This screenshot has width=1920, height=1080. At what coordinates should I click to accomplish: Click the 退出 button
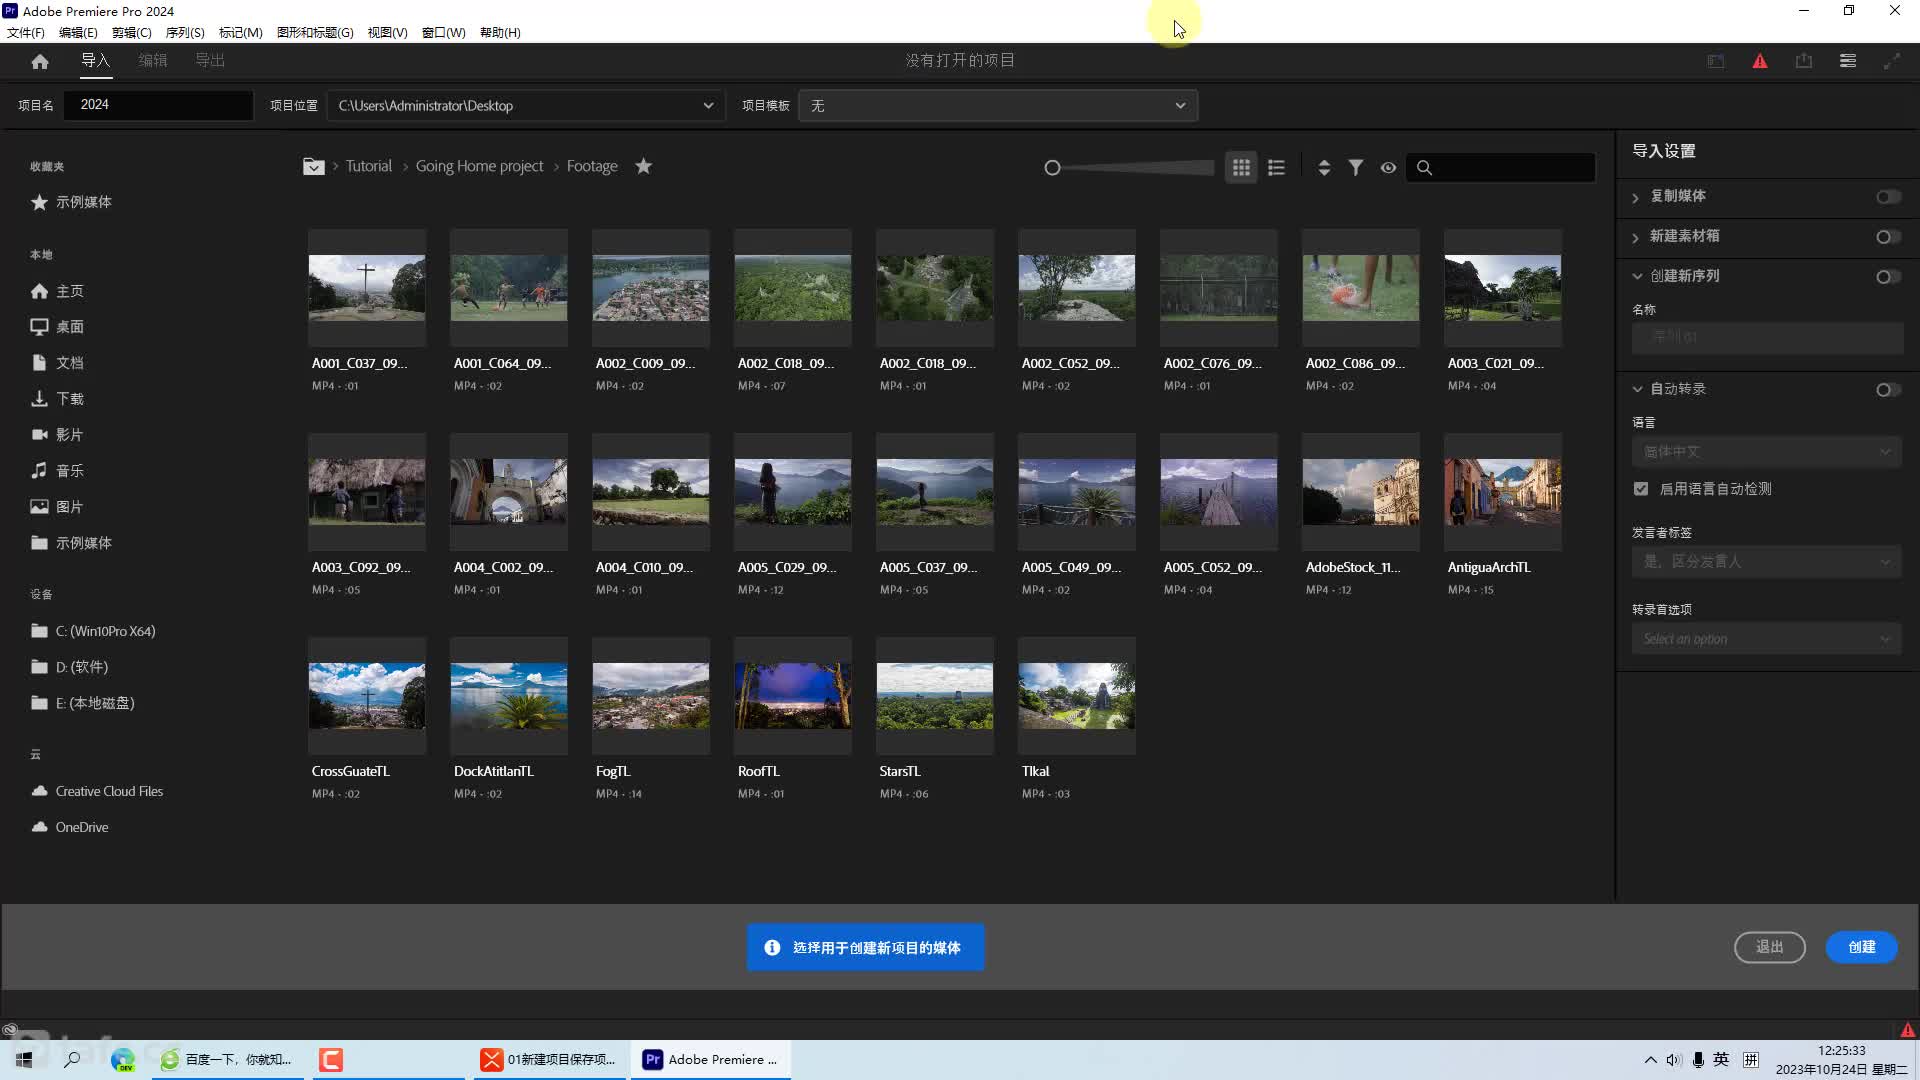1770,947
